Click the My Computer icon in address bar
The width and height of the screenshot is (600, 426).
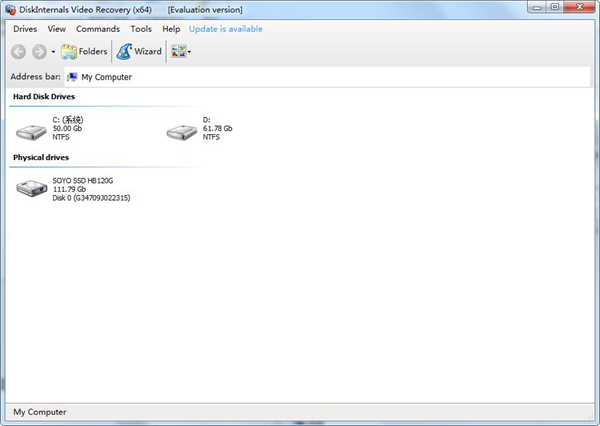[x=72, y=77]
